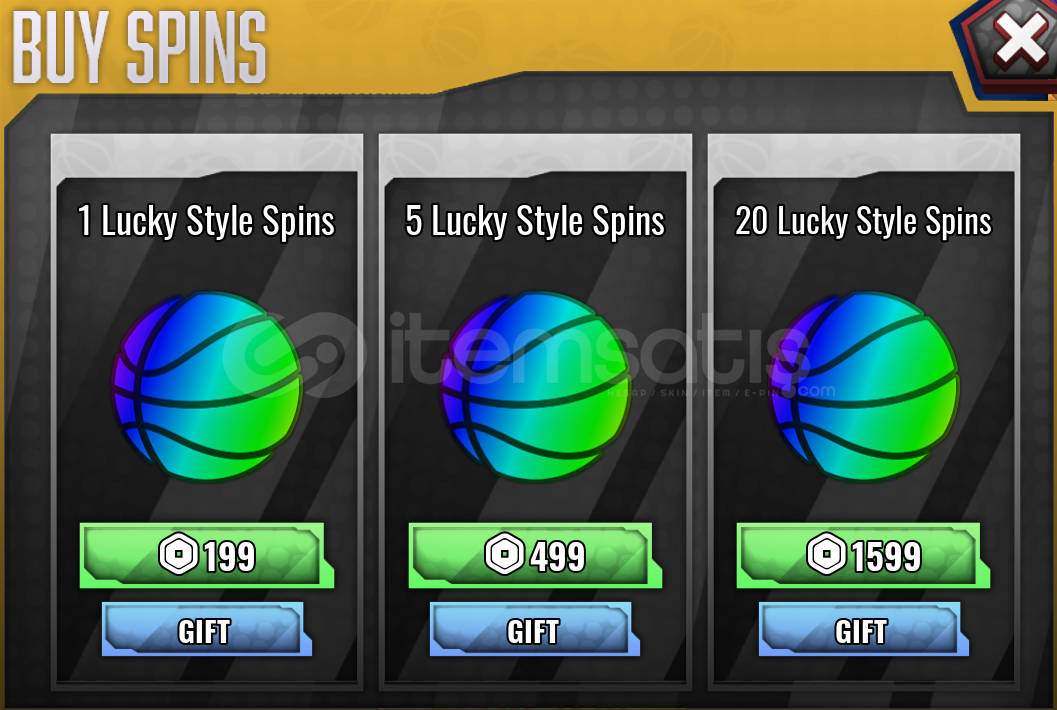The image size is (1057, 710).
Task: Click the Robux coin icon beside 199
Action: tap(178, 554)
